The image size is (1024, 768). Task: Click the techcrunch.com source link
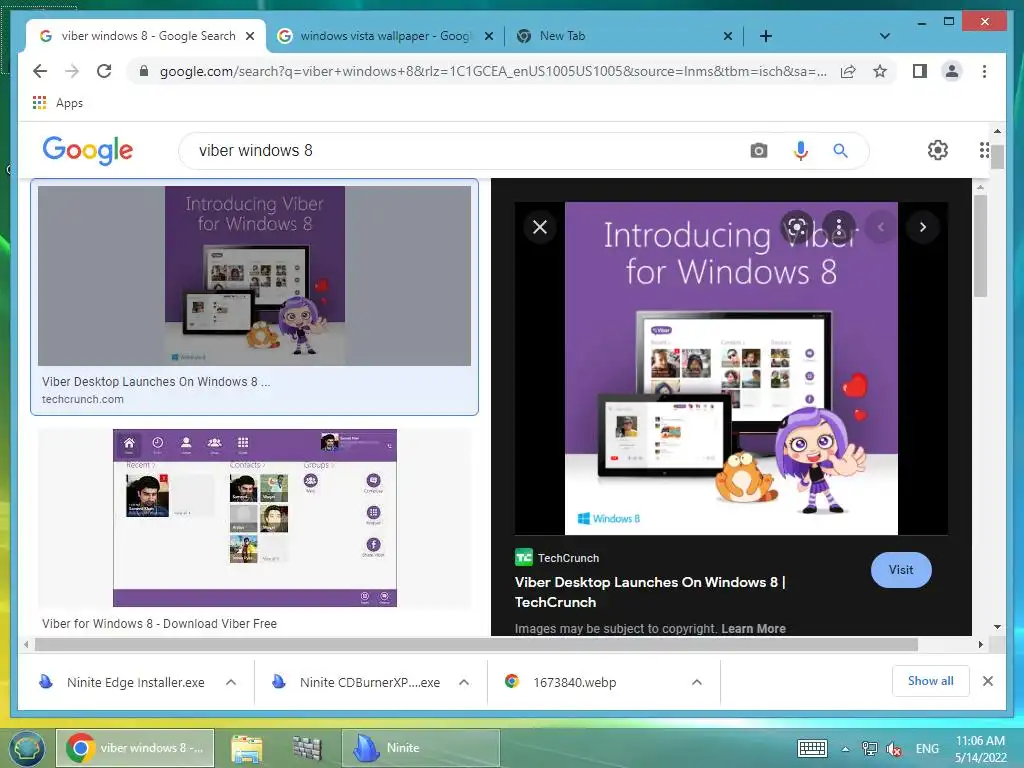[82, 399]
